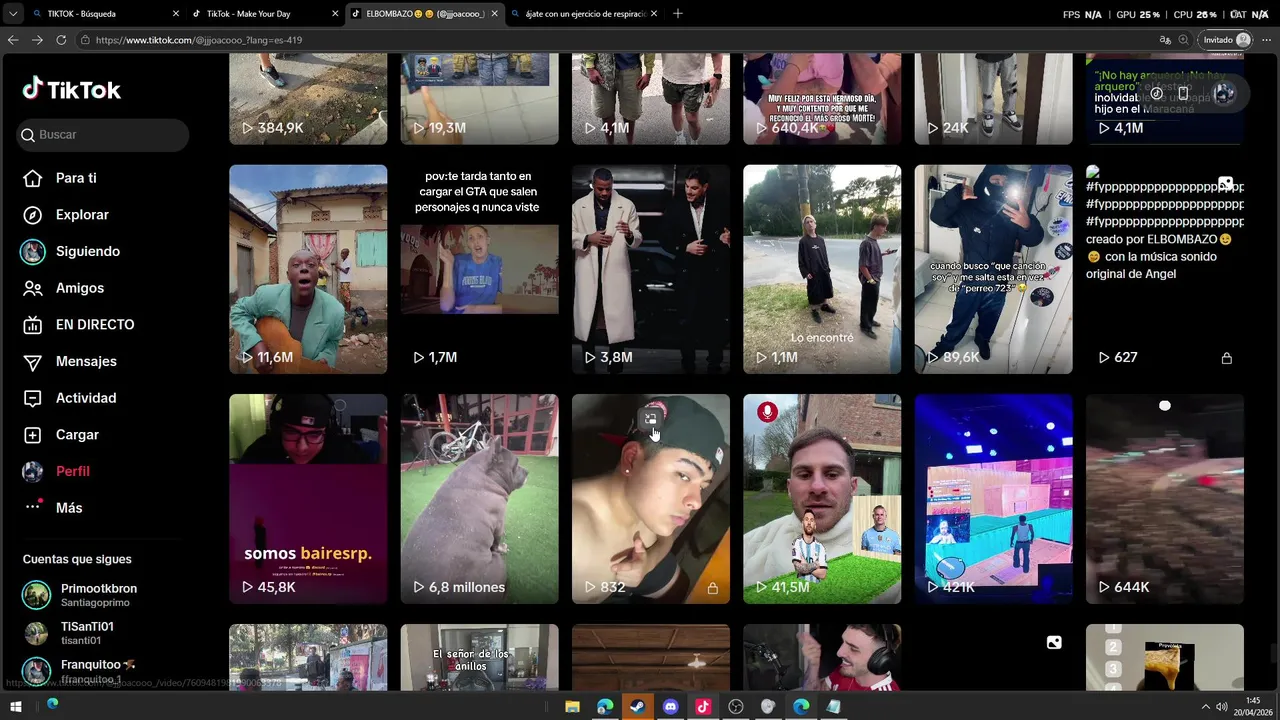Switch to TikTok - Make Your Day tab
Screen dimensions: 1280x720
(262, 14)
